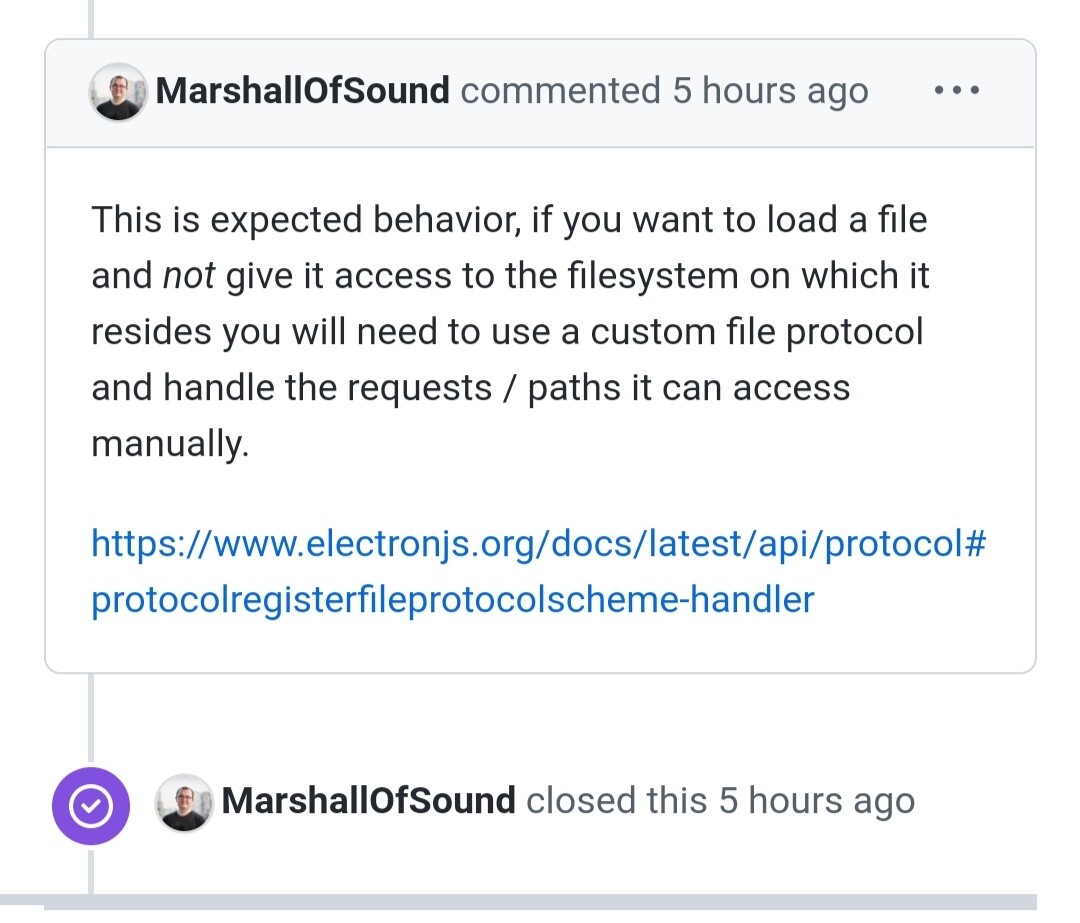
Task: Open MarshallOfSound's profile from the comment header
Action: (x=302, y=90)
